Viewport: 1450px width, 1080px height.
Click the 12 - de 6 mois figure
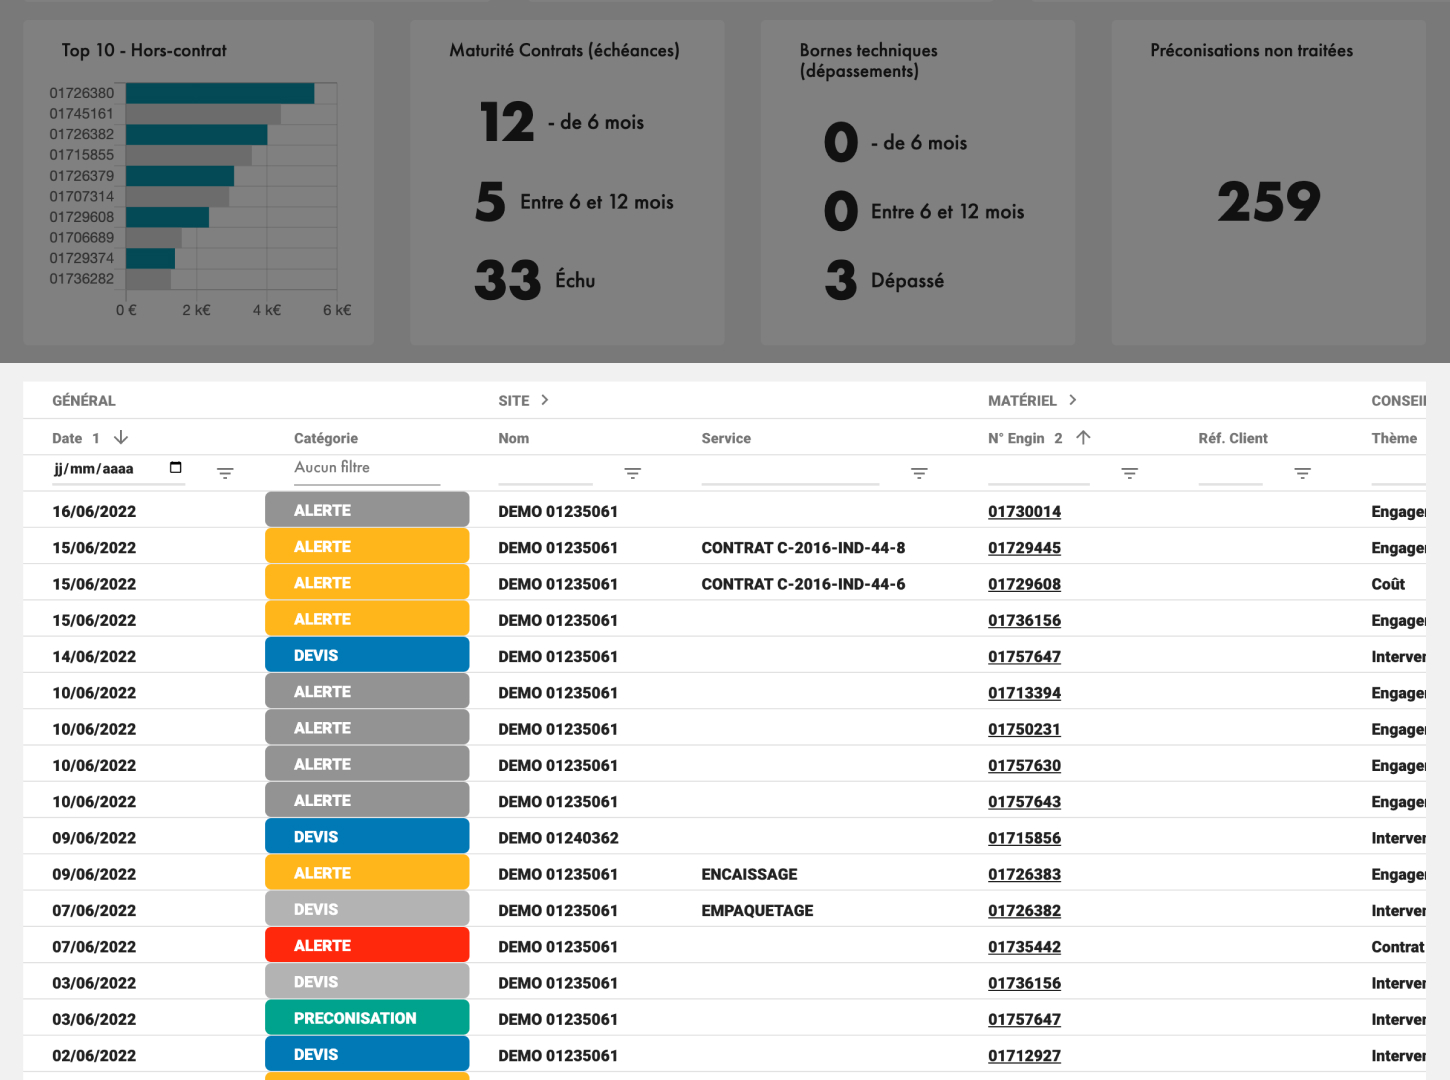[x=507, y=122]
